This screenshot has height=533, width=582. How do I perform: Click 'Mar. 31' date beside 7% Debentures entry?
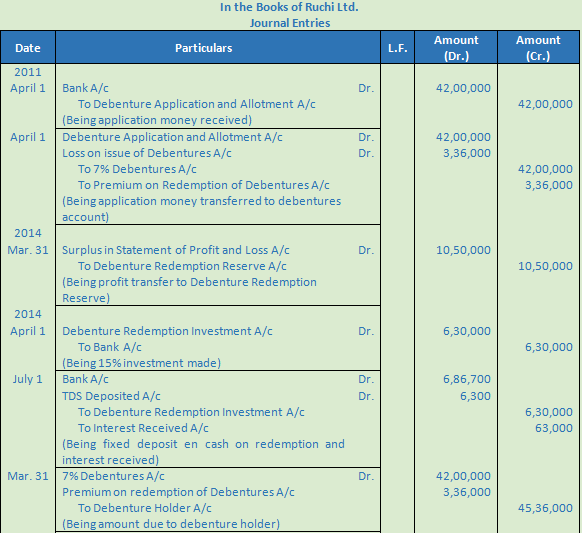point(28,476)
